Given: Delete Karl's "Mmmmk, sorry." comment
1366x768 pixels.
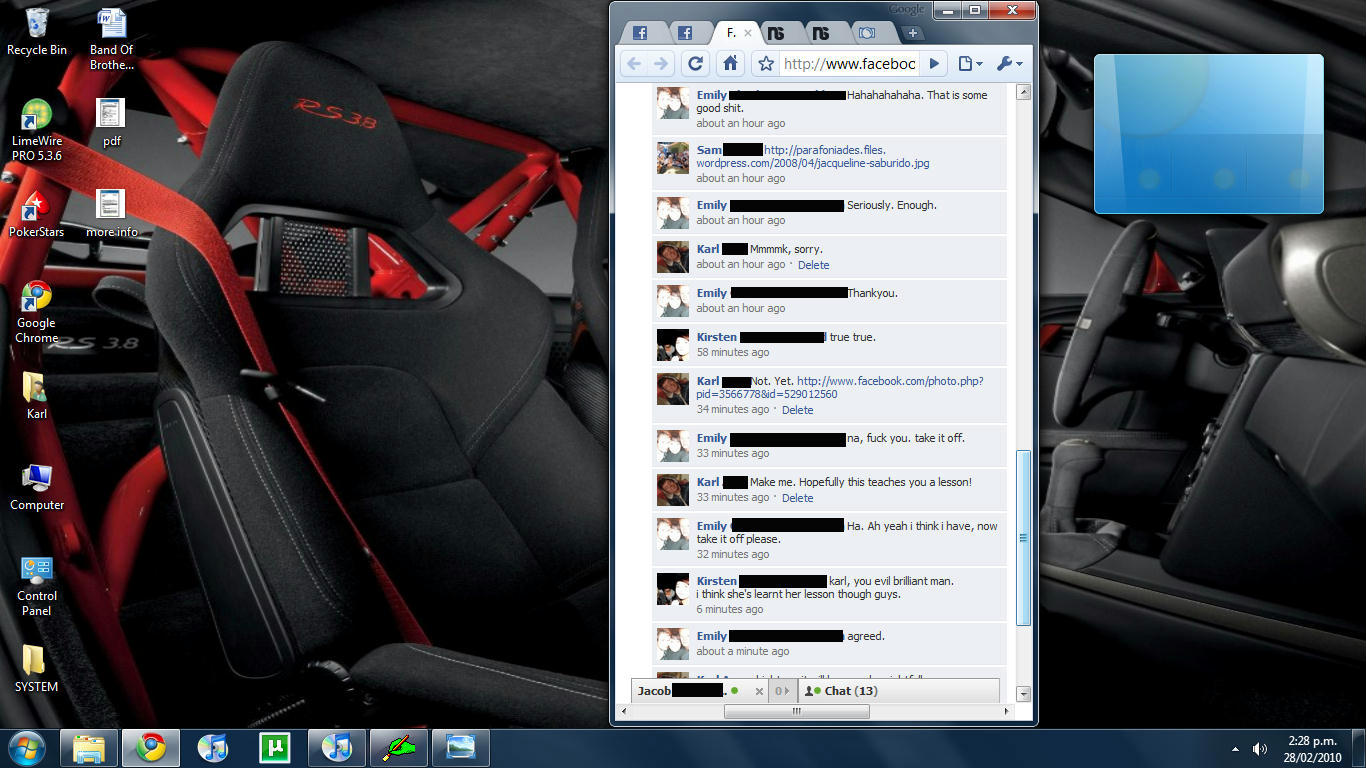Looking at the screenshot, I should click(x=813, y=265).
